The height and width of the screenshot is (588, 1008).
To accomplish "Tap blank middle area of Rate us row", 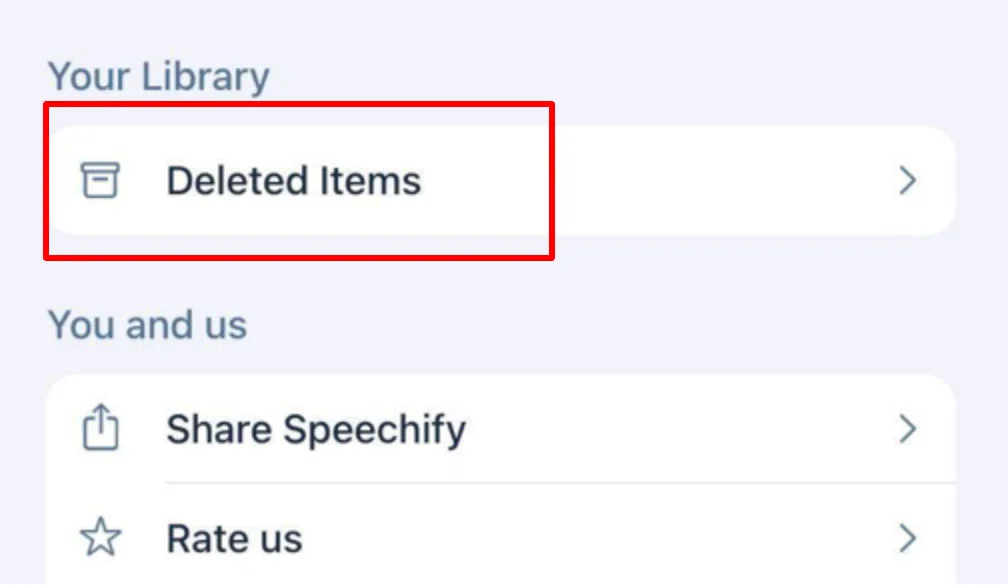I will point(600,539).
